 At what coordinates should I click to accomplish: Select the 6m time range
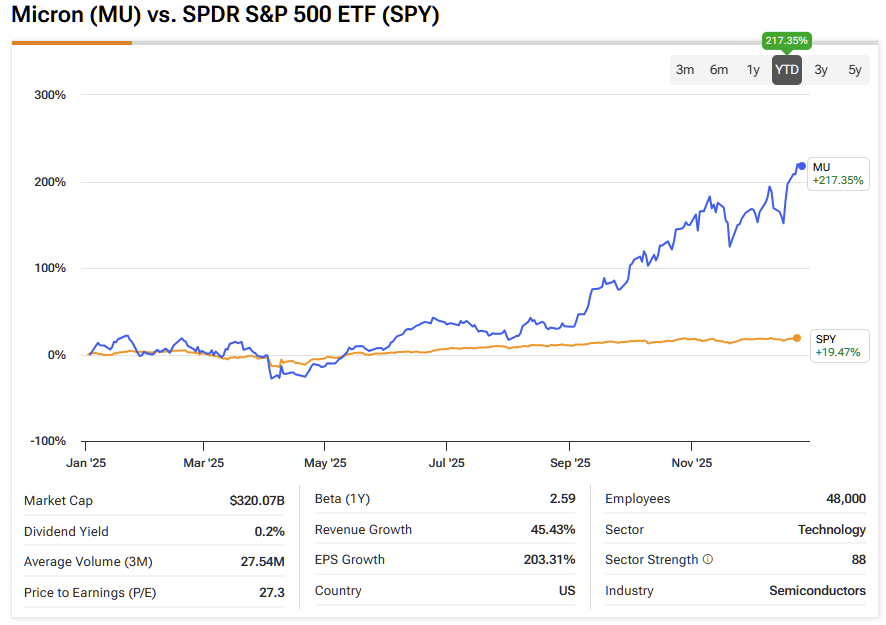tap(719, 70)
